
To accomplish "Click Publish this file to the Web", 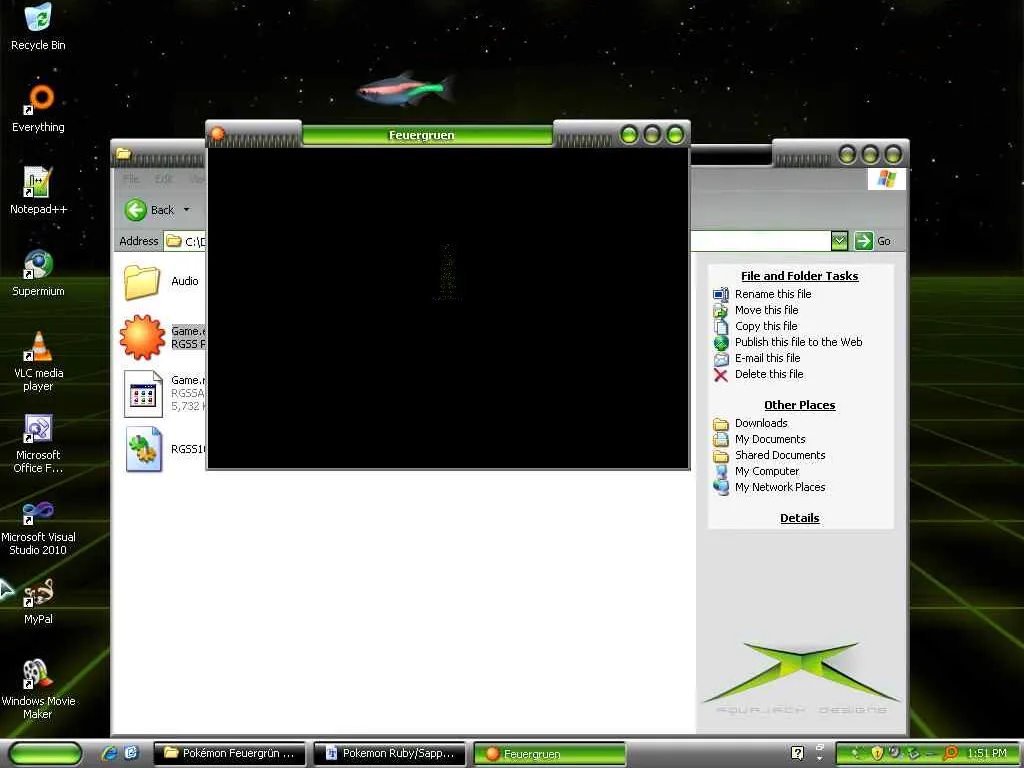I will tap(798, 342).
